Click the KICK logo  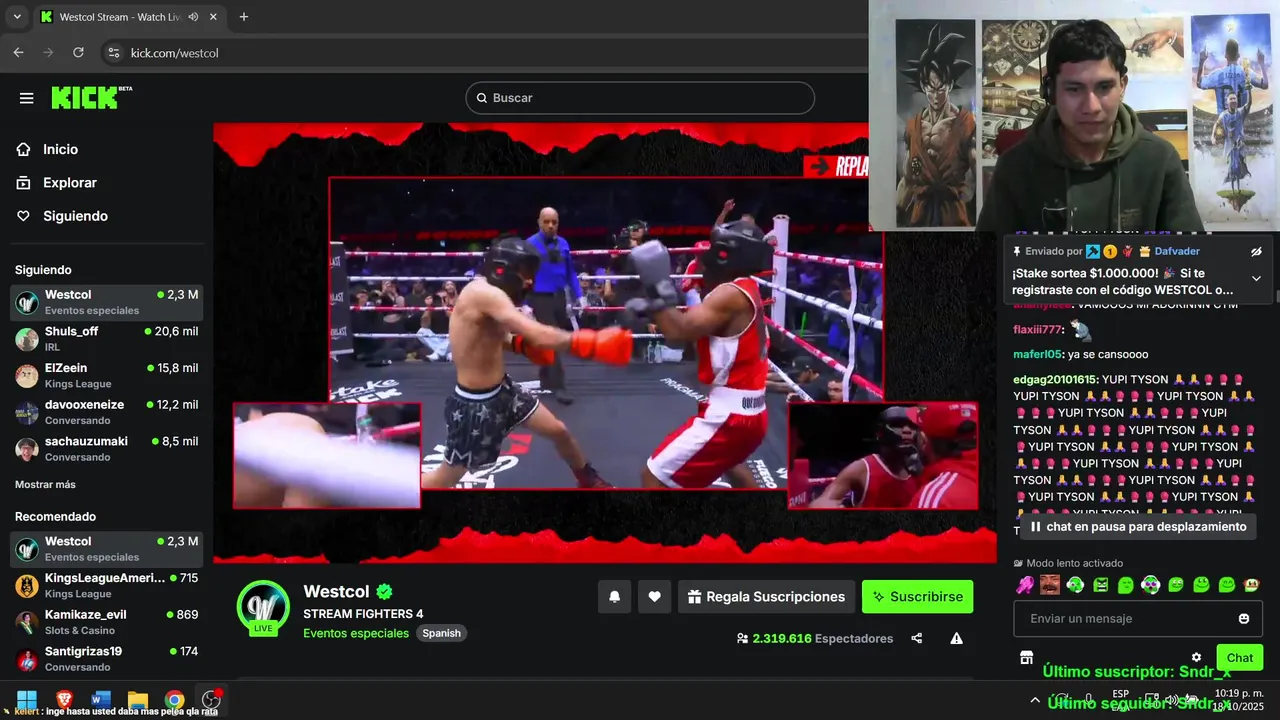(91, 97)
